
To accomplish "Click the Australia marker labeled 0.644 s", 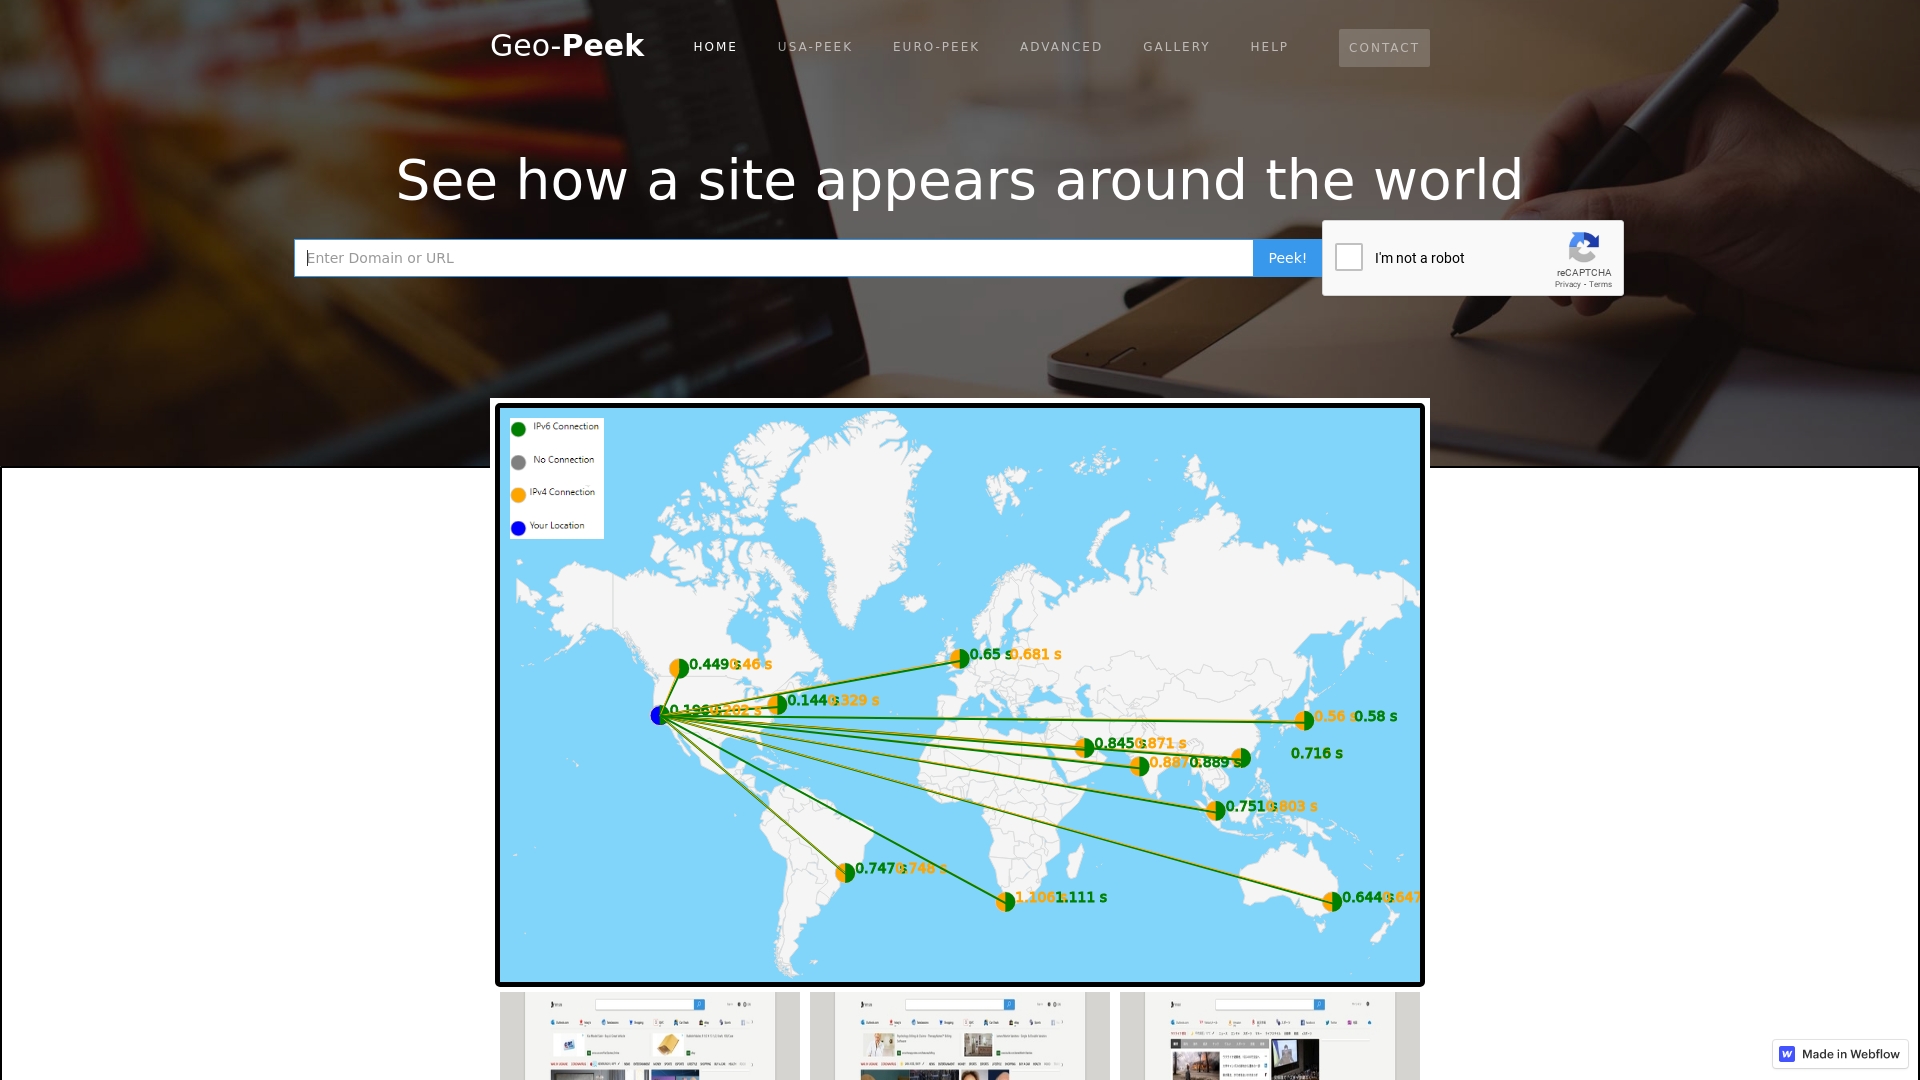I will 1332,901.
